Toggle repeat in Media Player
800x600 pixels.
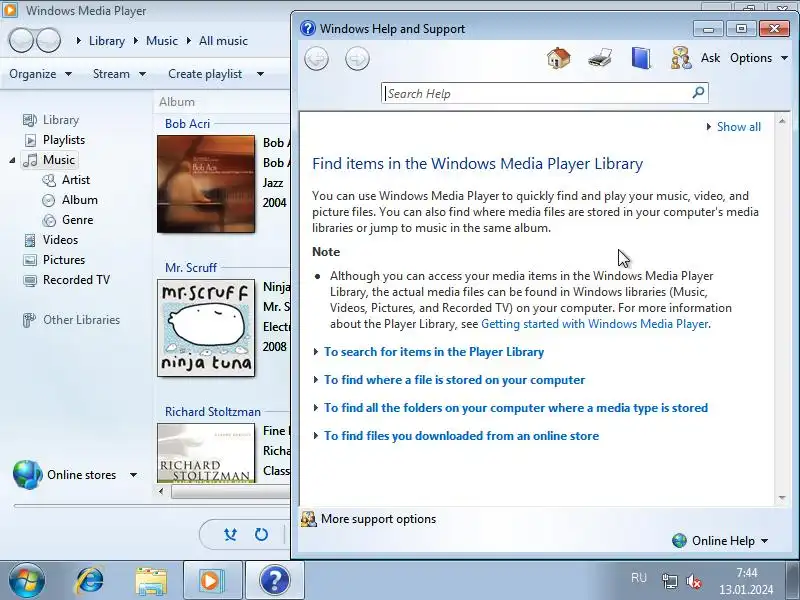(x=261, y=534)
